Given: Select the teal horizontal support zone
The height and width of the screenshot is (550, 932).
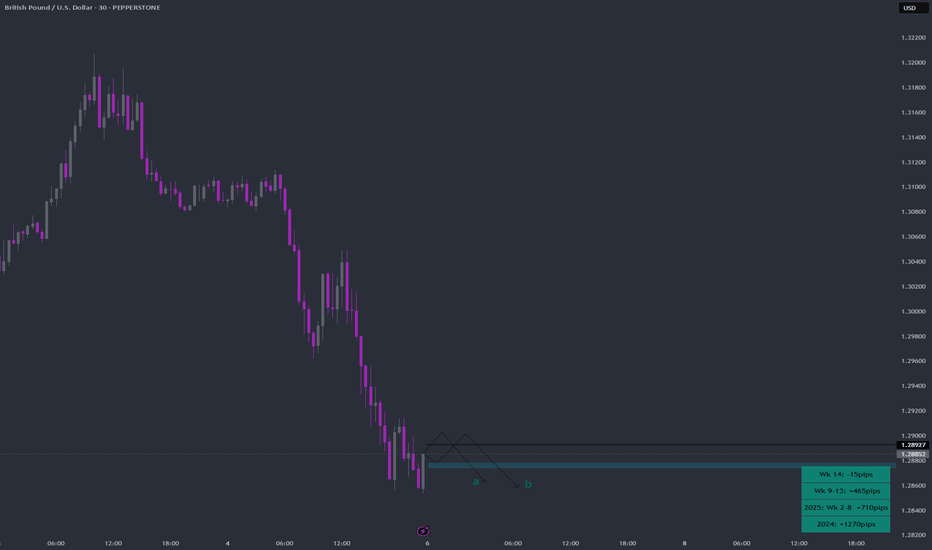Looking at the screenshot, I should click(x=662, y=466).
